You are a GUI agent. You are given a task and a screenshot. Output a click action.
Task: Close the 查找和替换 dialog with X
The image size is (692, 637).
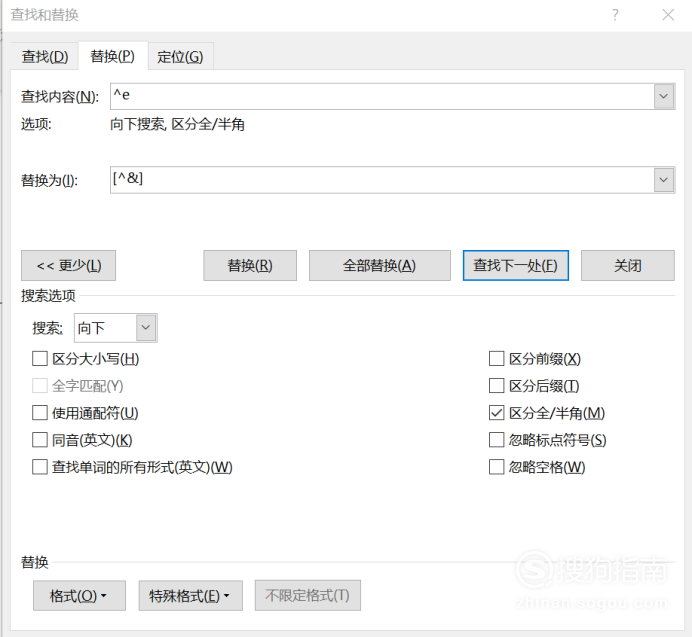click(x=668, y=15)
